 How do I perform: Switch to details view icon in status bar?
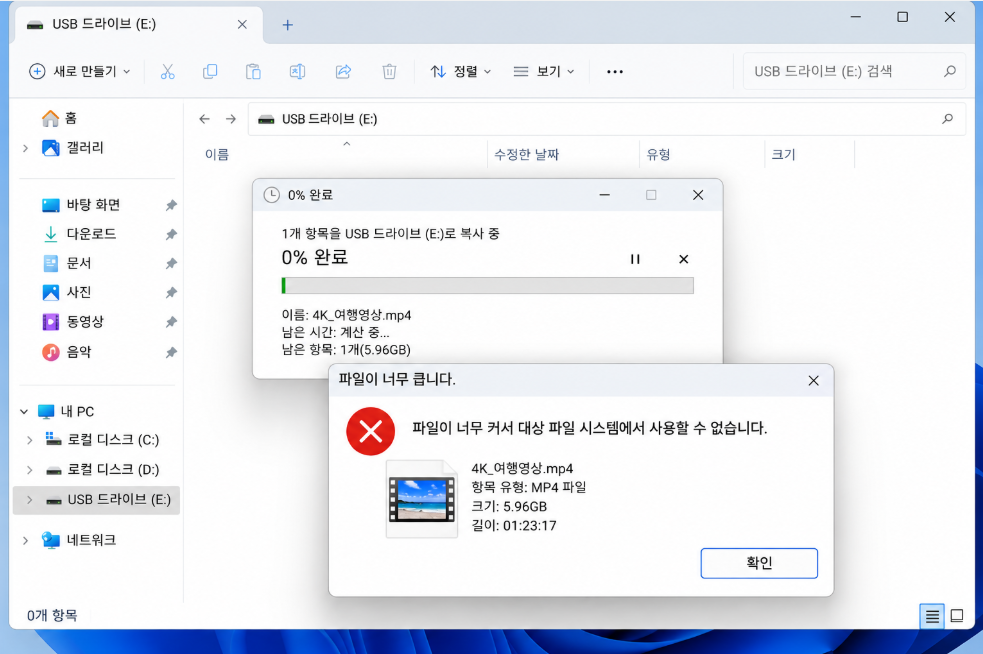tap(932, 616)
